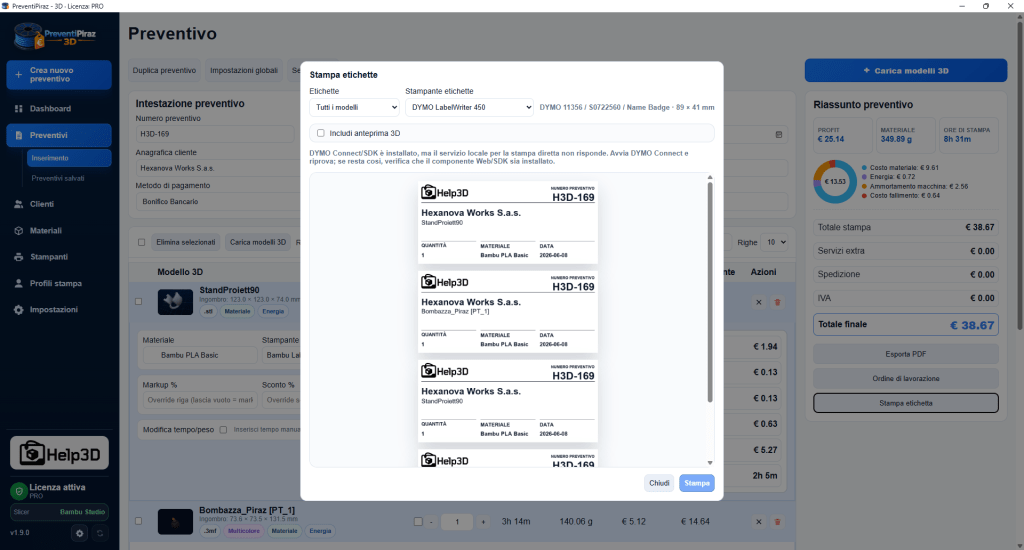Click the Multicolore tag on Bombazza_Piraz
The image size is (1024, 550).
point(244,531)
